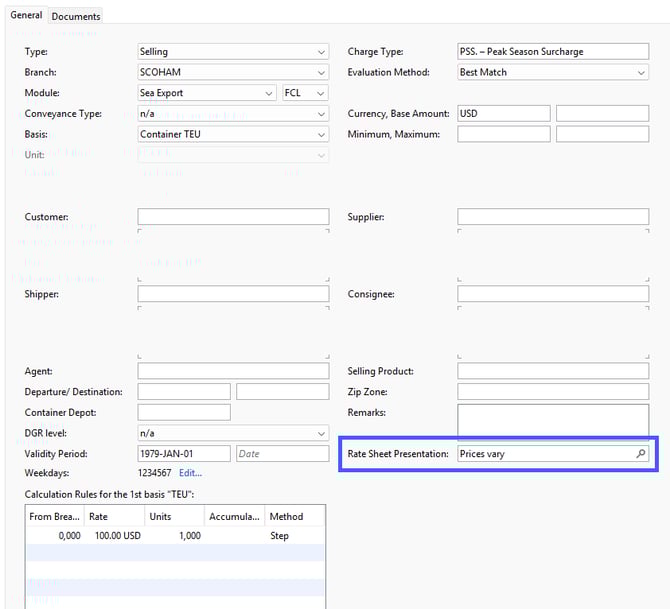Click the Validity Period end Date field

pyautogui.click(x=282, y=454)
